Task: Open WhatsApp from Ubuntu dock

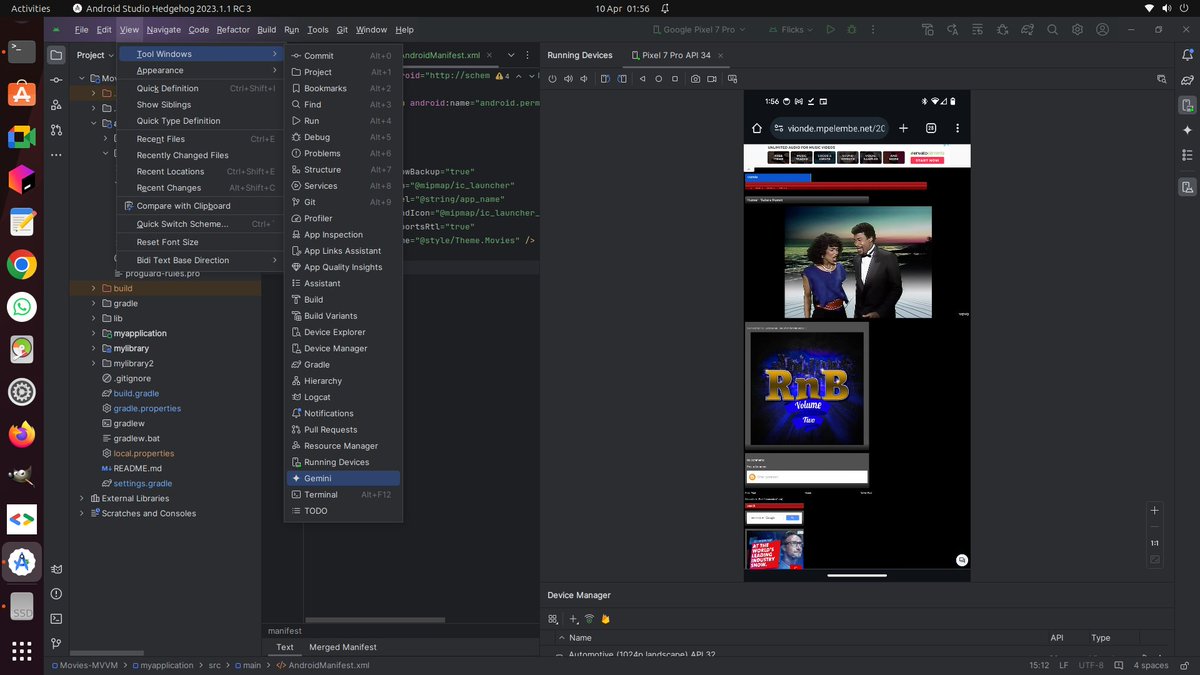Action: click(22, 306)
